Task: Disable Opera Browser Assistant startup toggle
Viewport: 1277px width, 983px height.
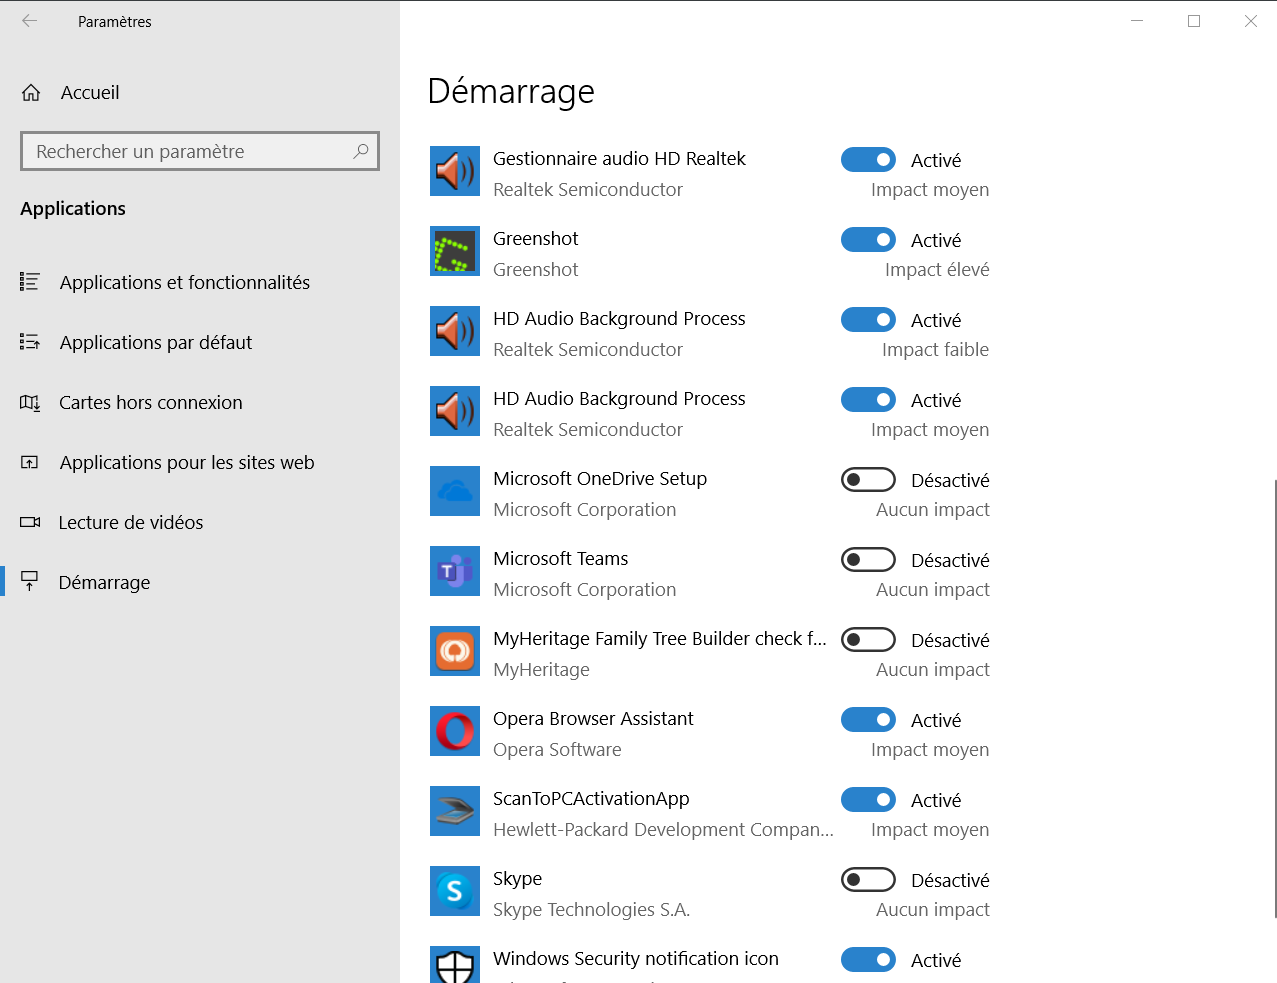Action: point(868,720)
